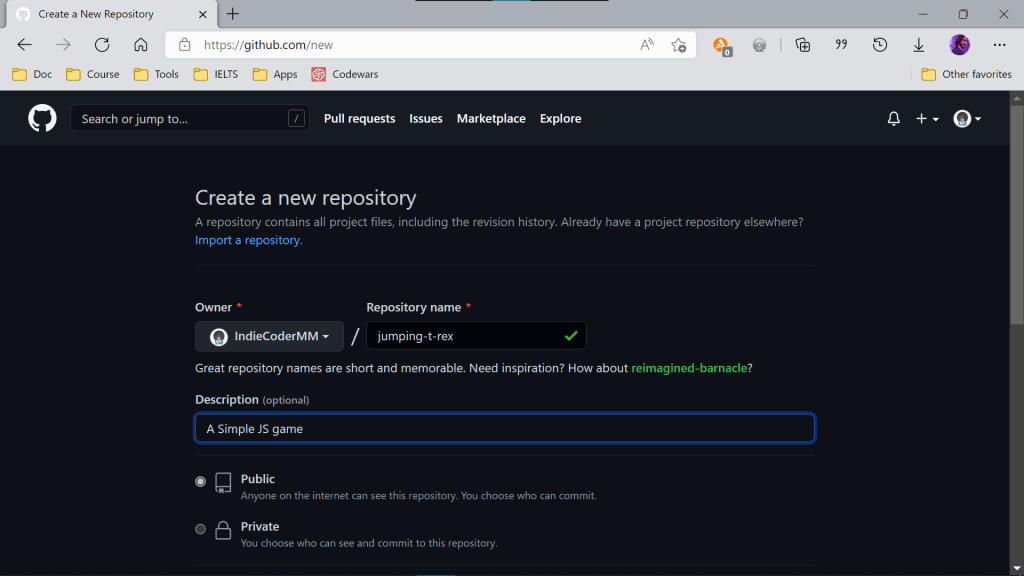The image size is (1024, 576).
Task: Go to the Marketplace page
Action: click(491, 119)
